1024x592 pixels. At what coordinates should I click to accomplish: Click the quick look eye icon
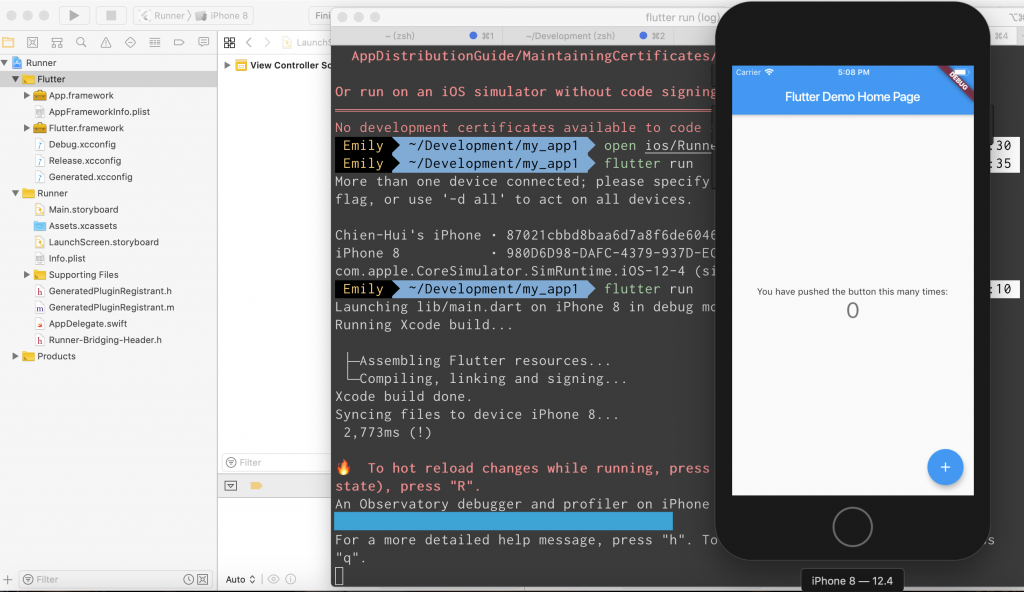click(274, 579)
